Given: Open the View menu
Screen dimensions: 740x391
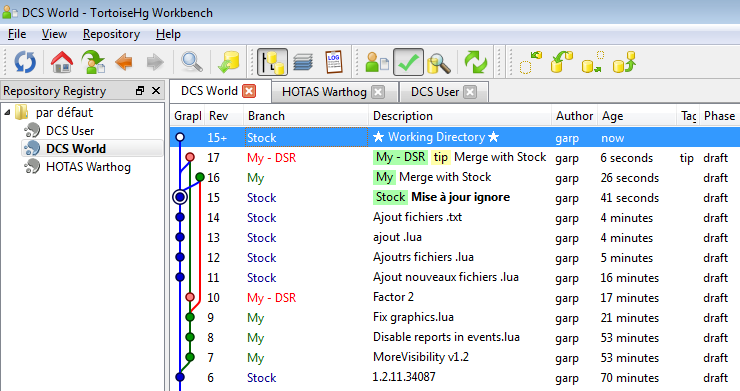Looking at the screenshot, I should (x=54, y=34).
